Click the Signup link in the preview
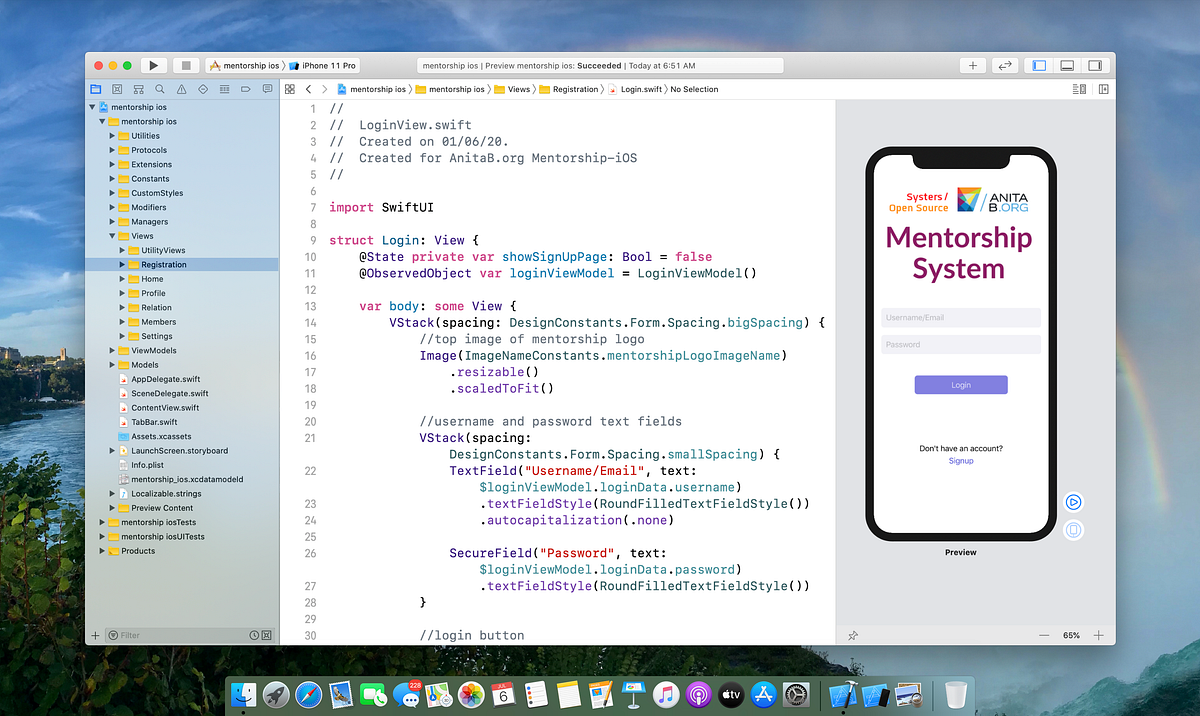Viewport: 1200px width, 716px height. click(960, 461)
